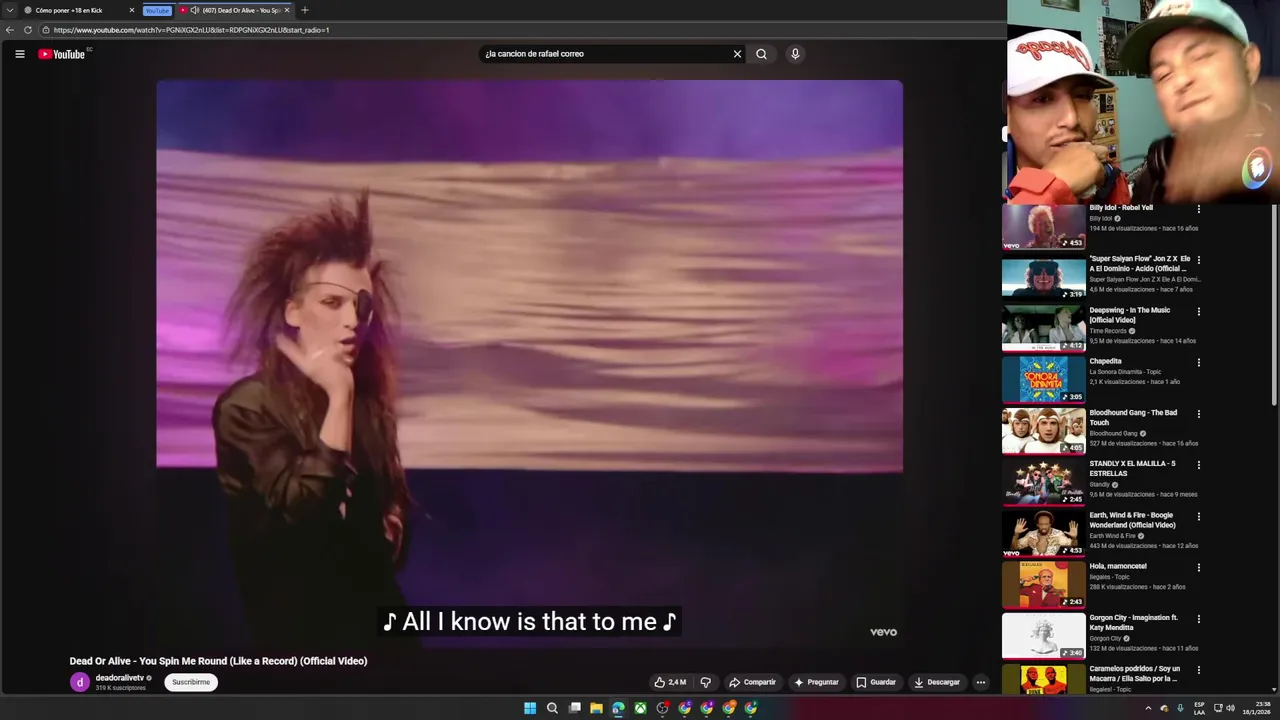
Task: Open options for Billy Idol - Rebel Yell
Action: 1198,209
